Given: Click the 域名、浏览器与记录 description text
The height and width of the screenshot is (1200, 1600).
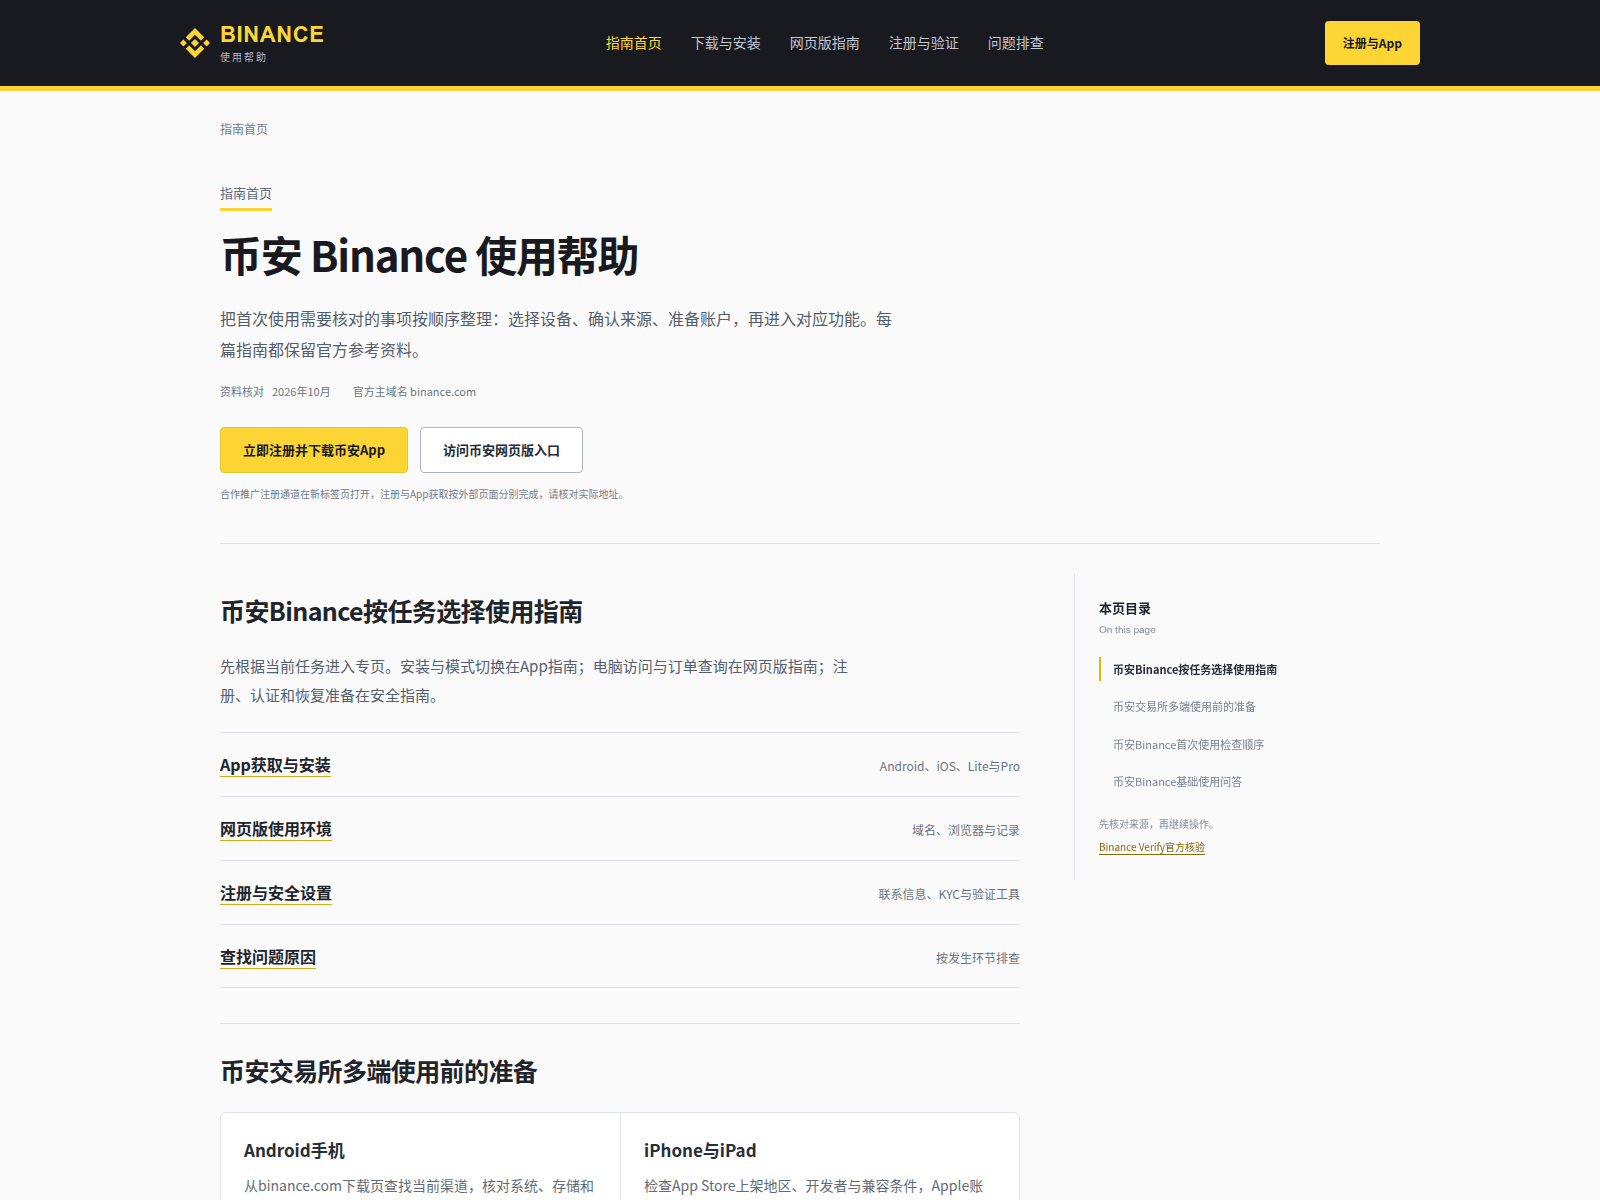Looking at the screenshot, I should click(x=966, y=831).
